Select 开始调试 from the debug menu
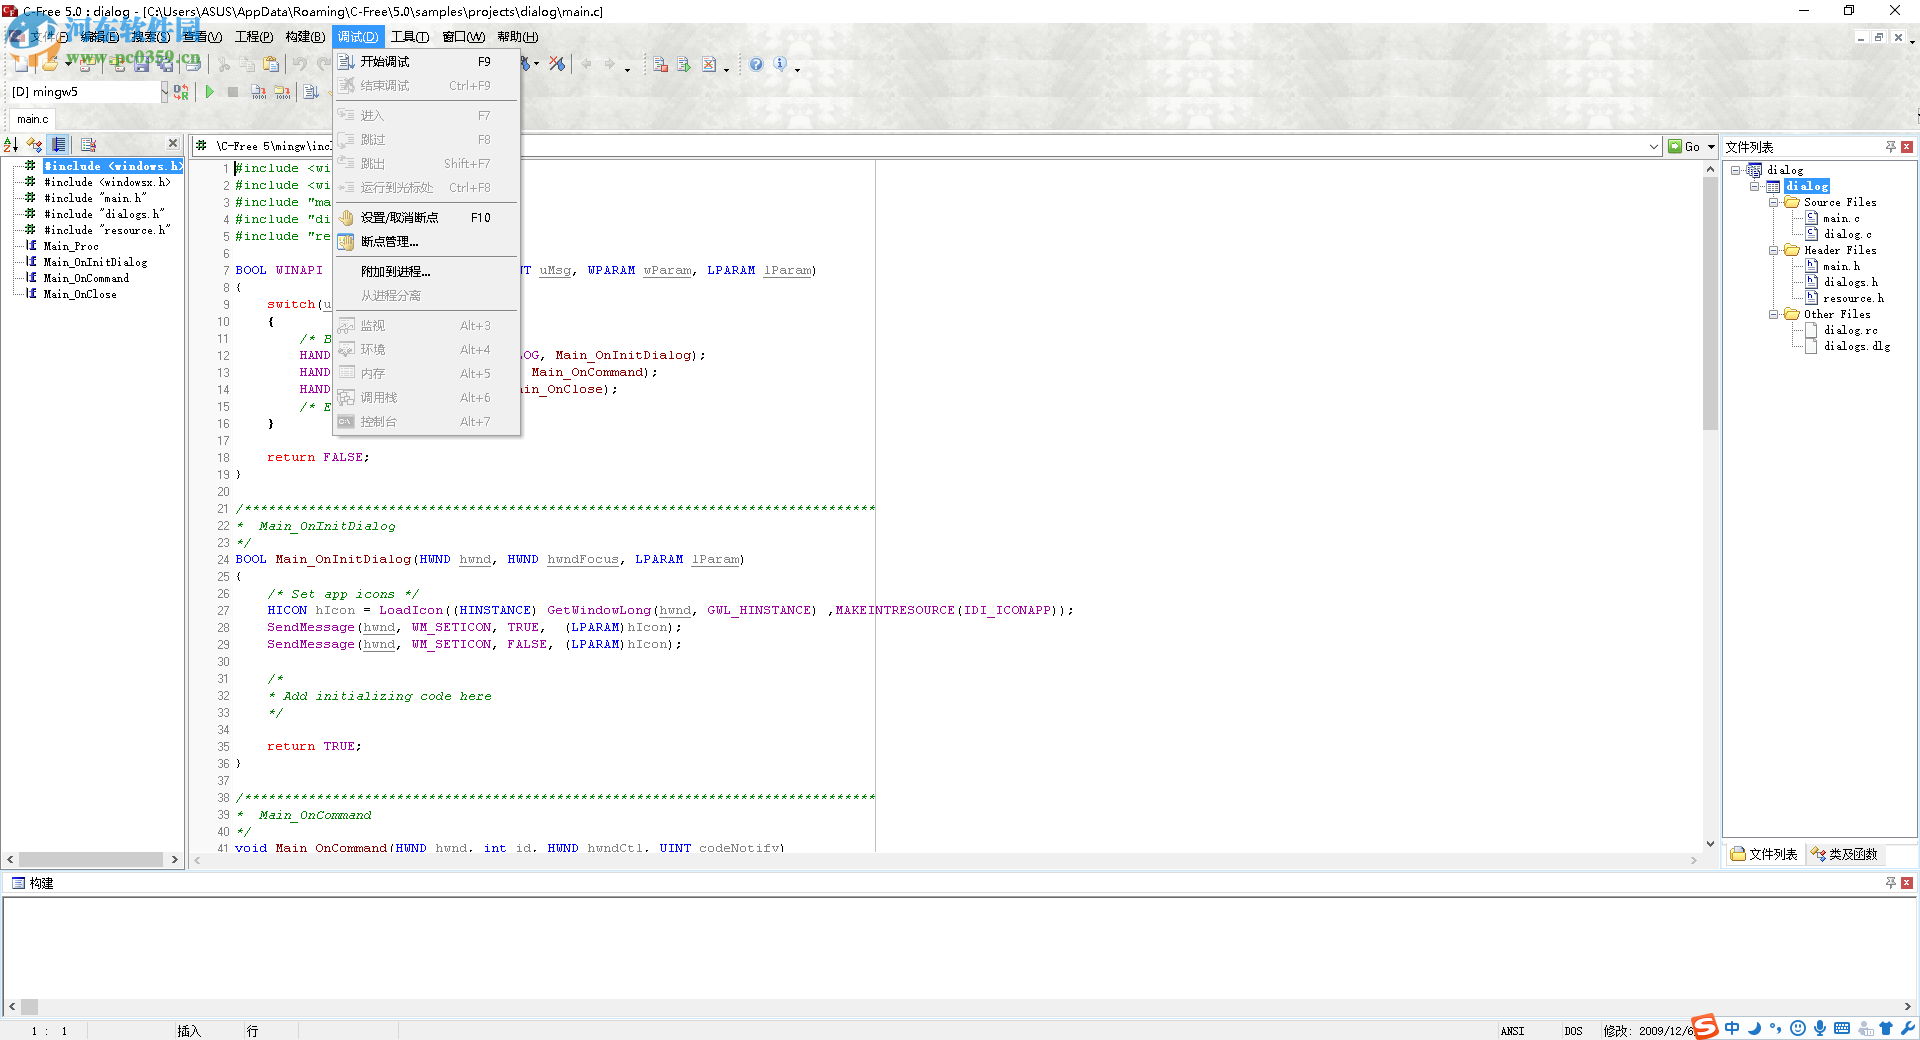Screen dimensions: 1920x1040 tap(385, 62)
